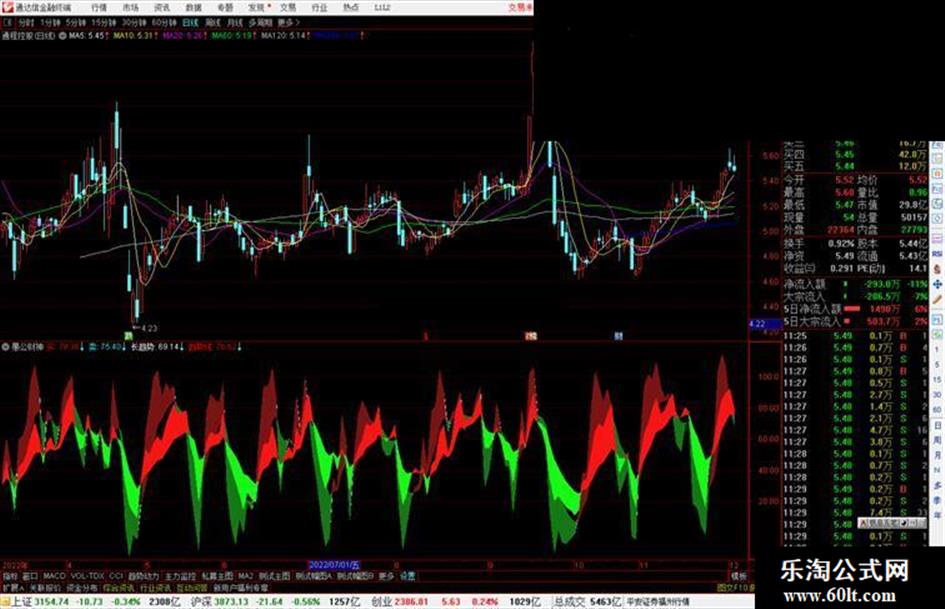
Task: Open the 发现 menu
Action: click(257, 7)
